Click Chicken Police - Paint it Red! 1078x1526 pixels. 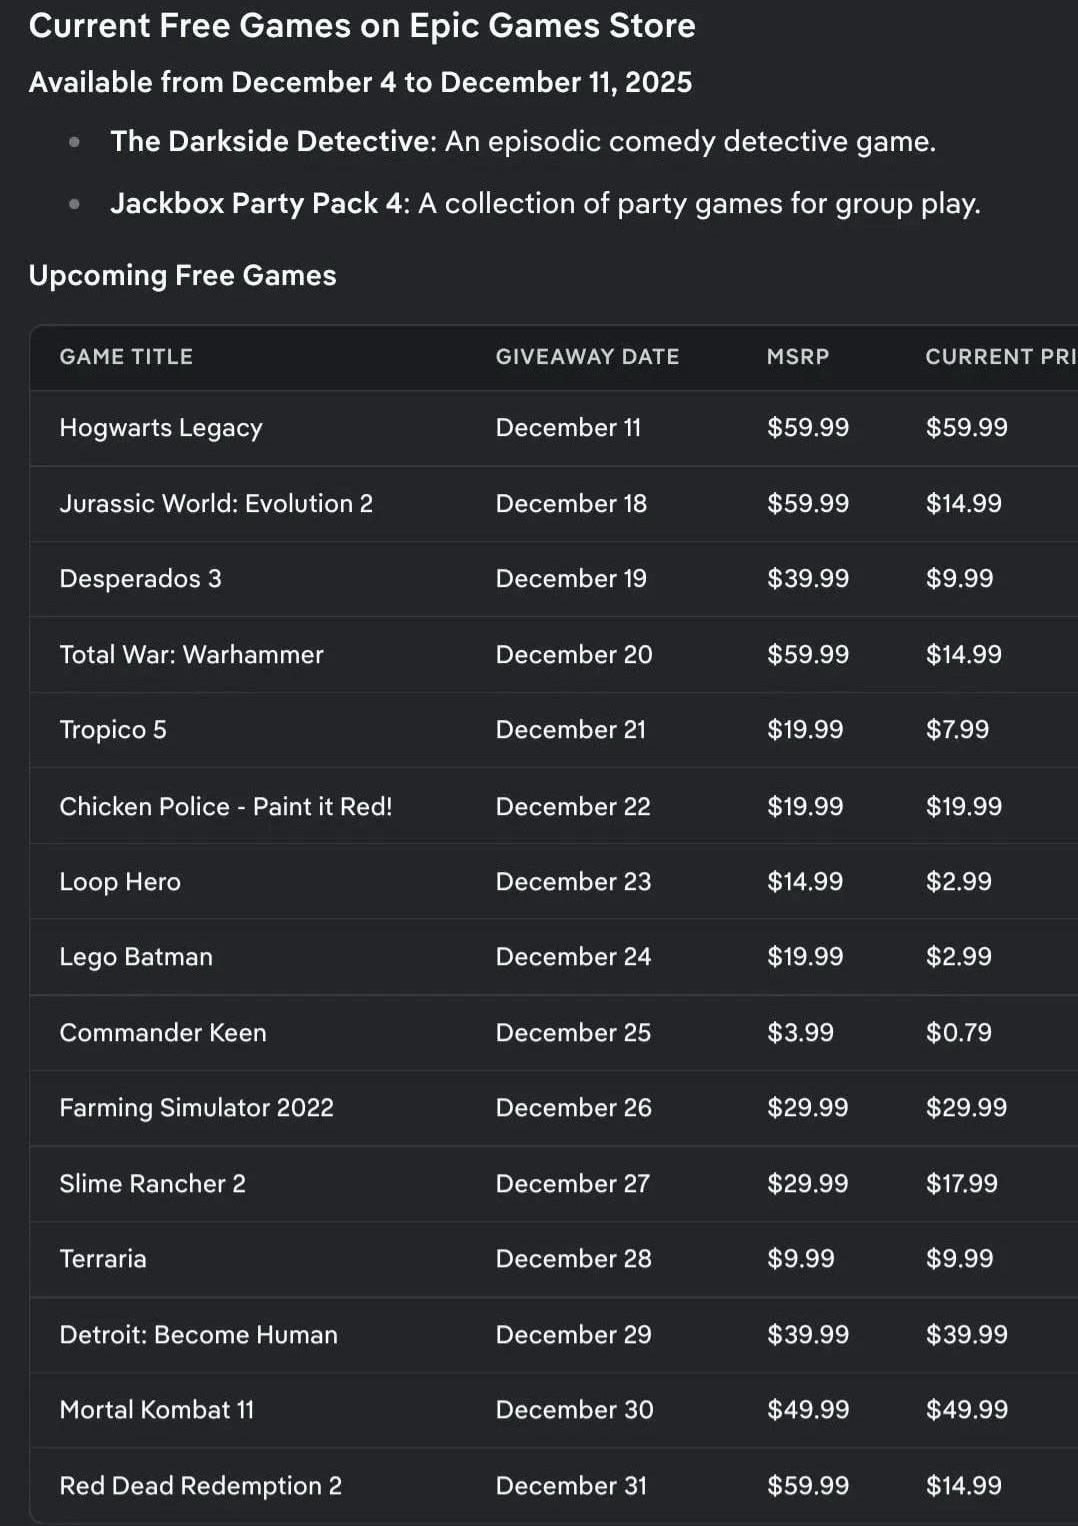click(226, 806)
